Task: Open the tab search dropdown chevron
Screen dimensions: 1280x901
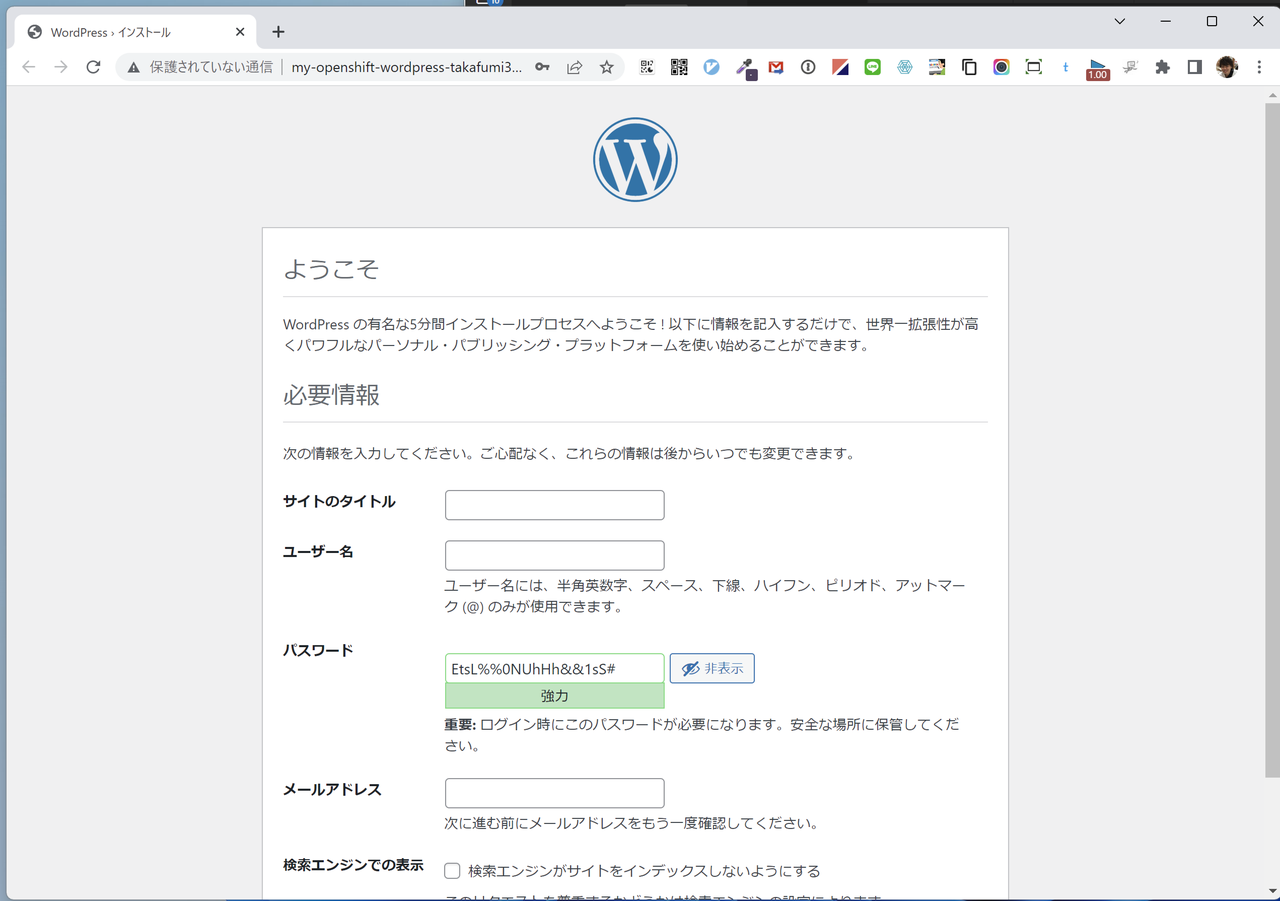Action: tap(1120, 21)
